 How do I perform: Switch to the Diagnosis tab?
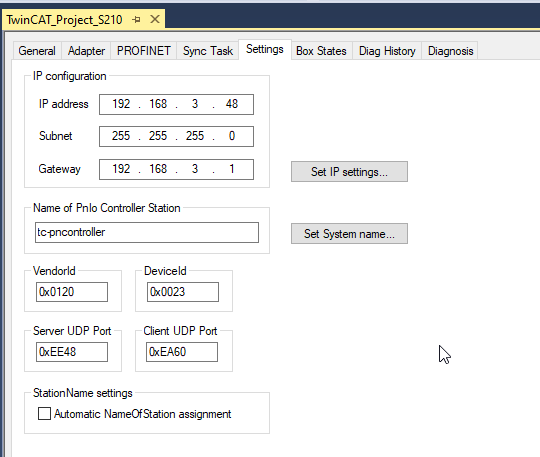[x=450, y=51]
